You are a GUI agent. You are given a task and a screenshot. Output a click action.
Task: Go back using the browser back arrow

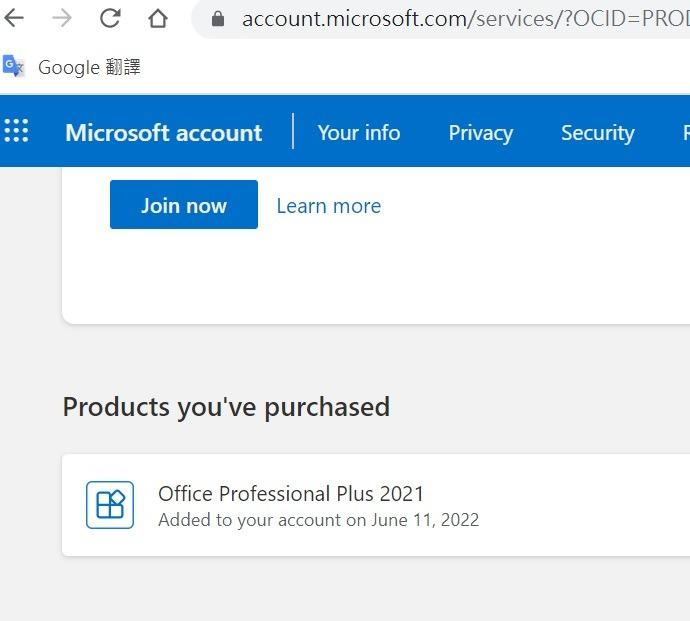tap(14, 18)
